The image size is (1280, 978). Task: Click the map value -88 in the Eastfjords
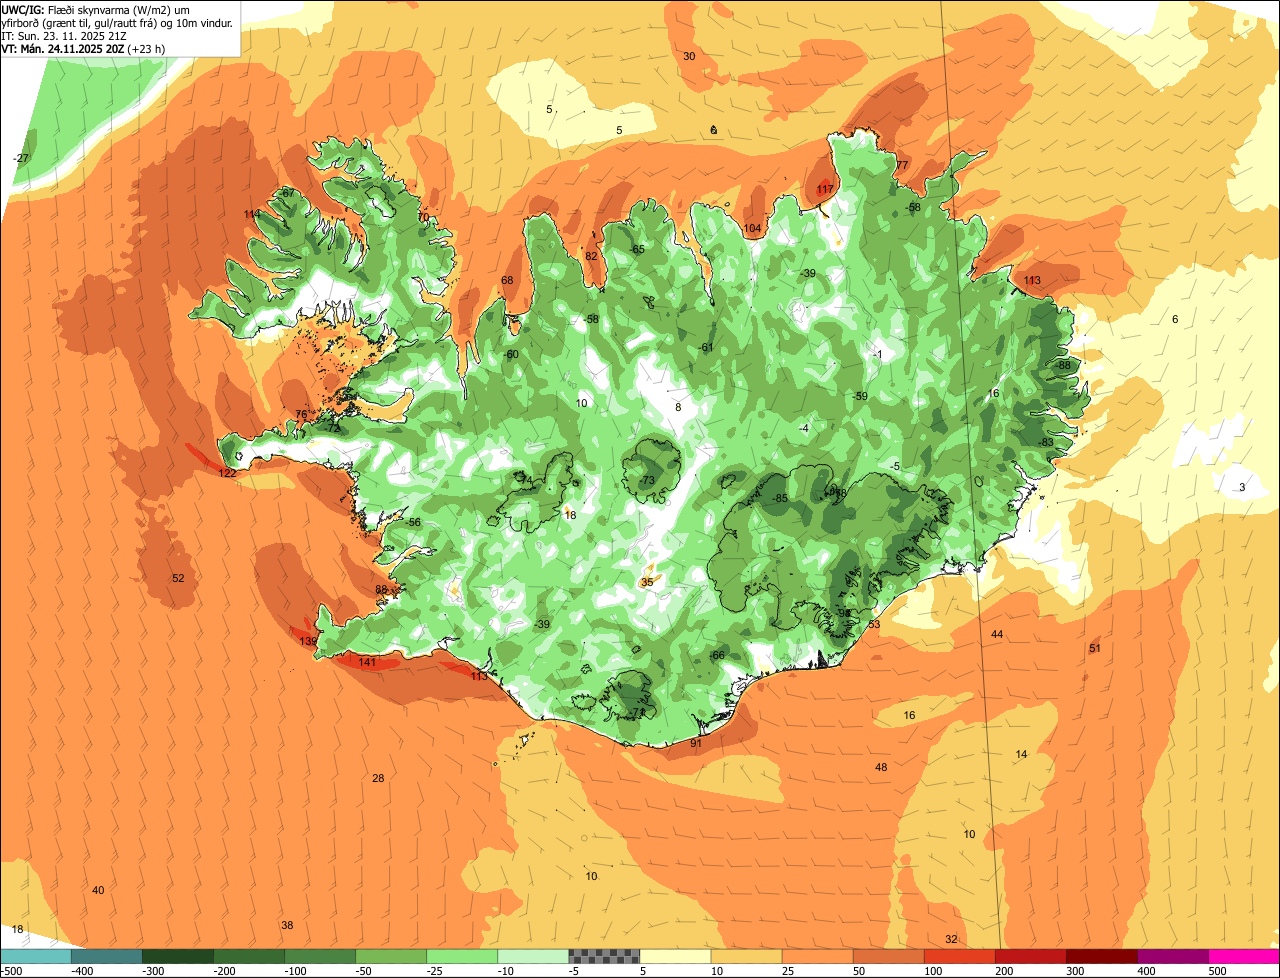(x=1062, y=365)
